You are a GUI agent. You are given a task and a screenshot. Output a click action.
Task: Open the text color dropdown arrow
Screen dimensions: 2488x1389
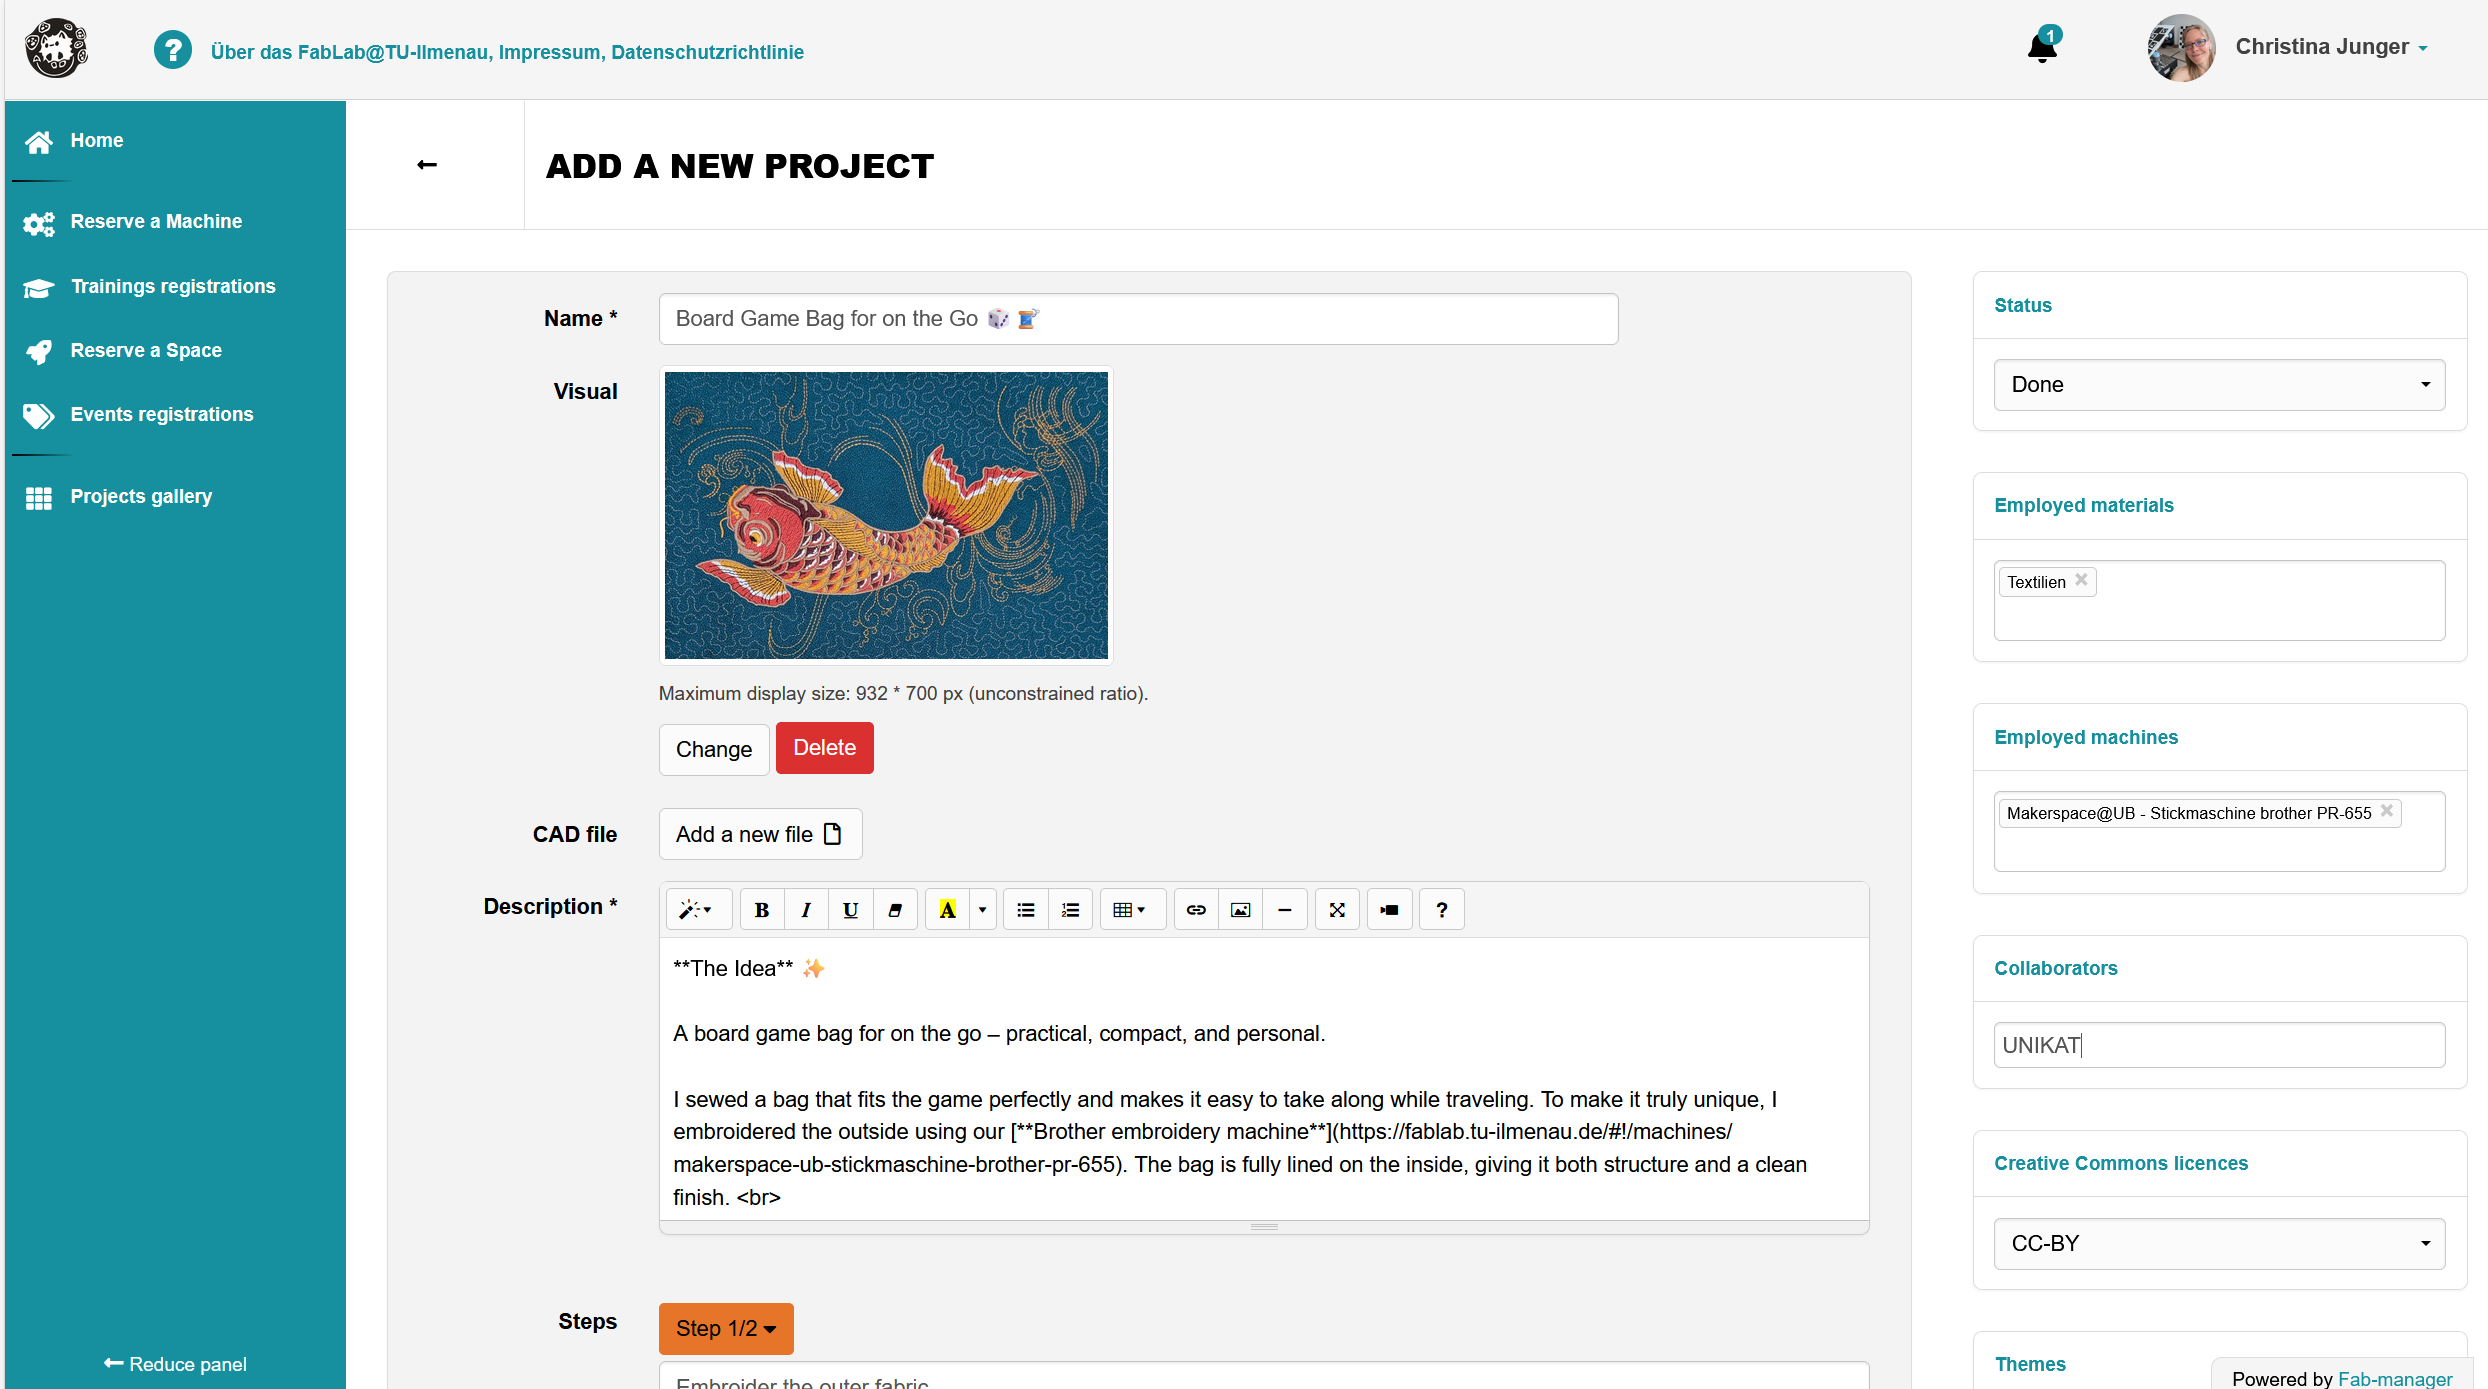click(982, 910)
